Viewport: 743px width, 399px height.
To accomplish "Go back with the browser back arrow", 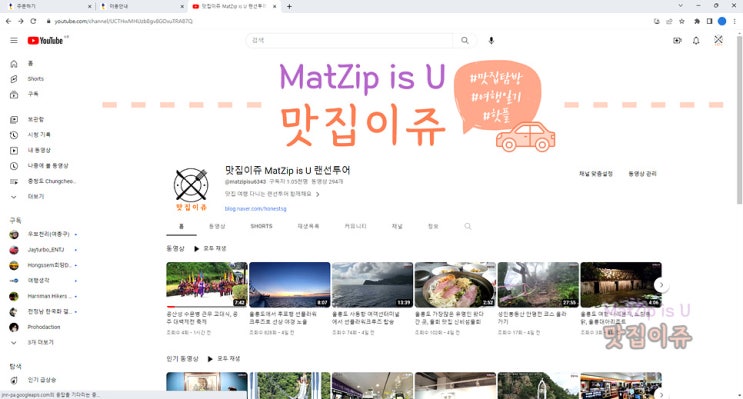I will point(9,21).
